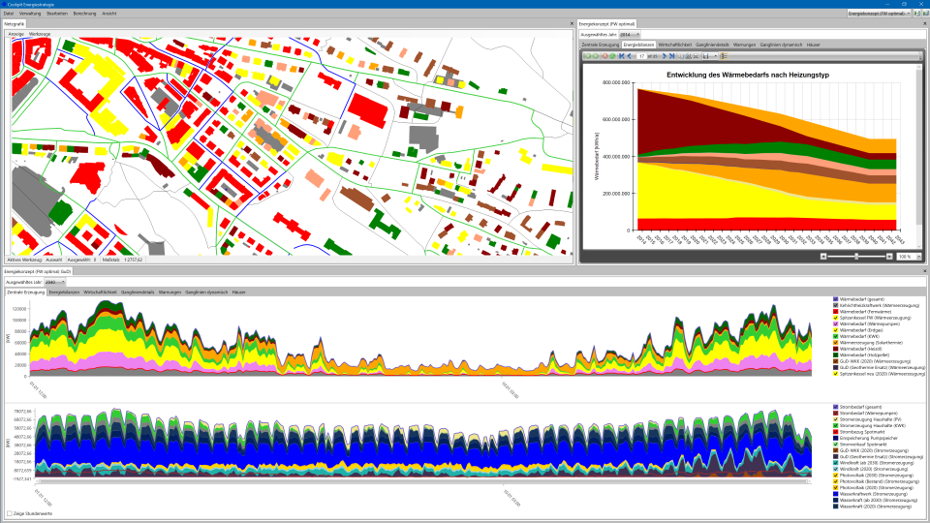
Task: Click the previous page arrow in report toolbar
Action: click(629, 56)
